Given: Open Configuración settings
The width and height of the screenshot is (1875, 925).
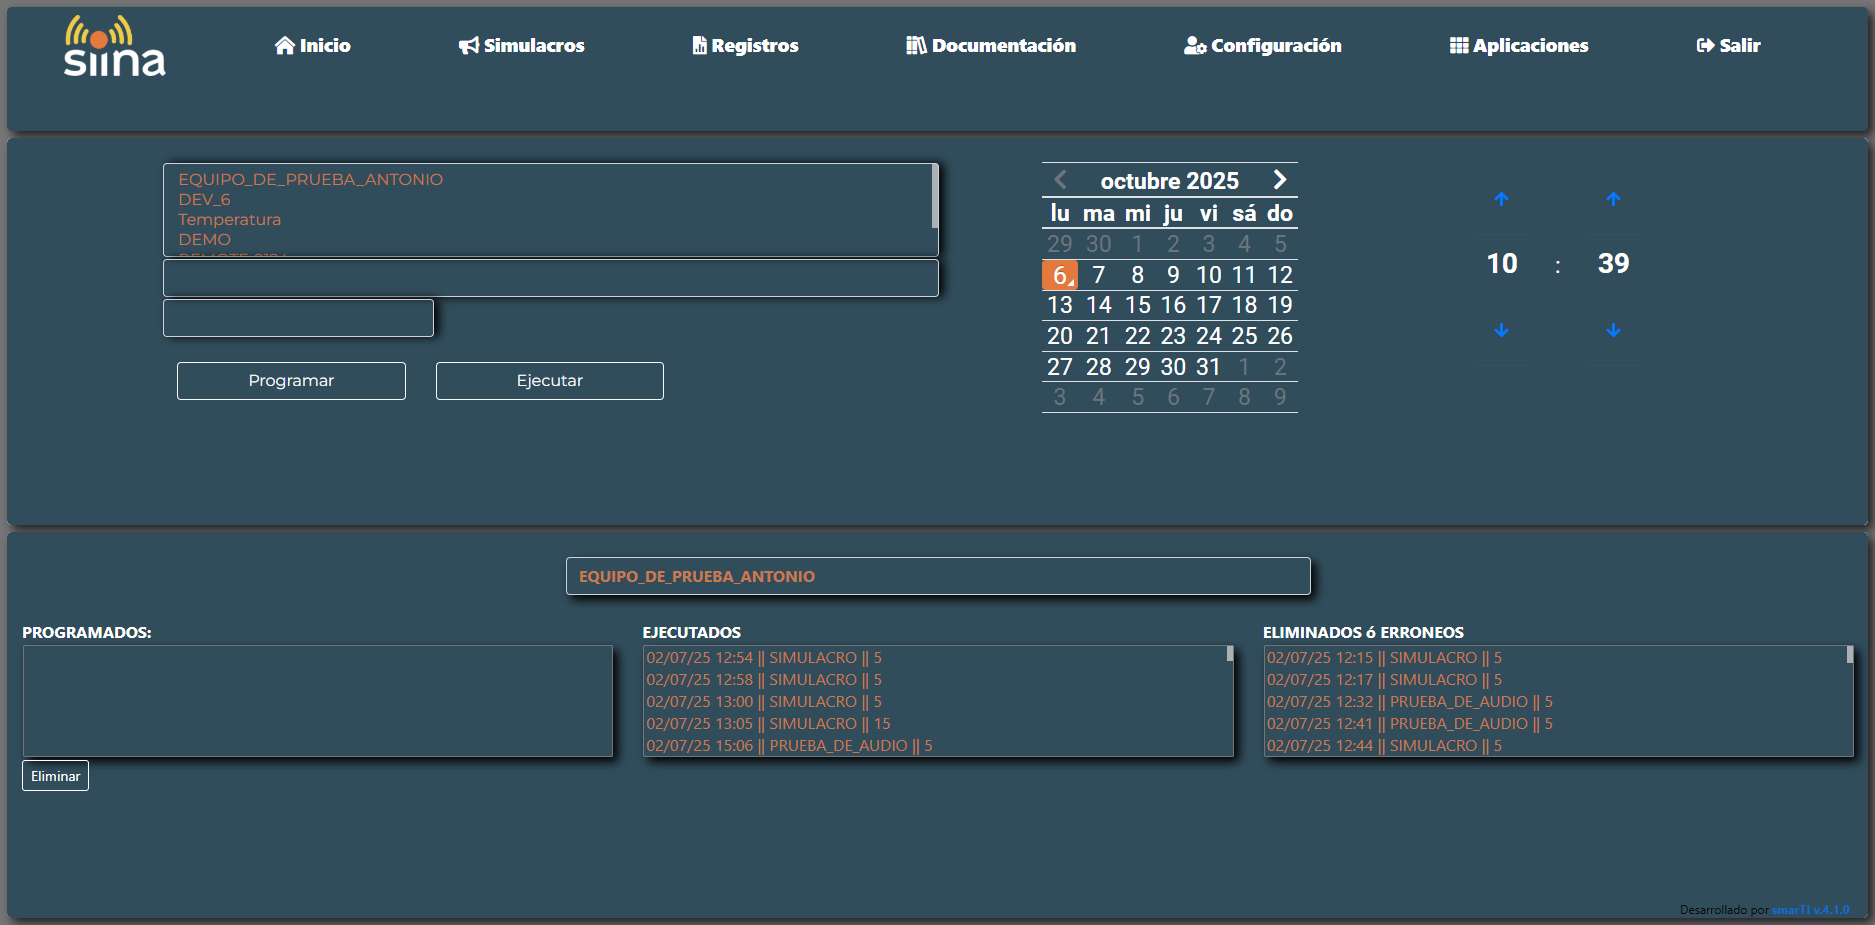Looking at the screenshot, I should click(x=1262, y=46).
